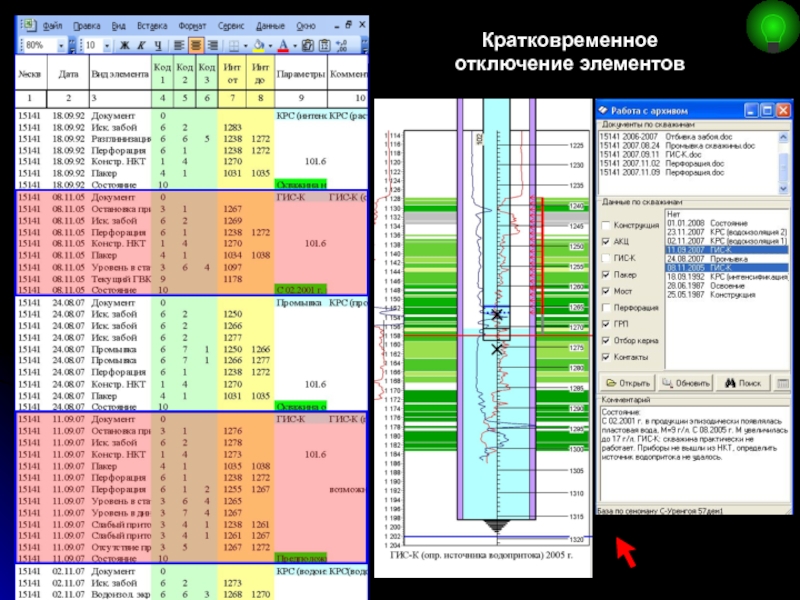Center-align the cell text

pos(196,46)
